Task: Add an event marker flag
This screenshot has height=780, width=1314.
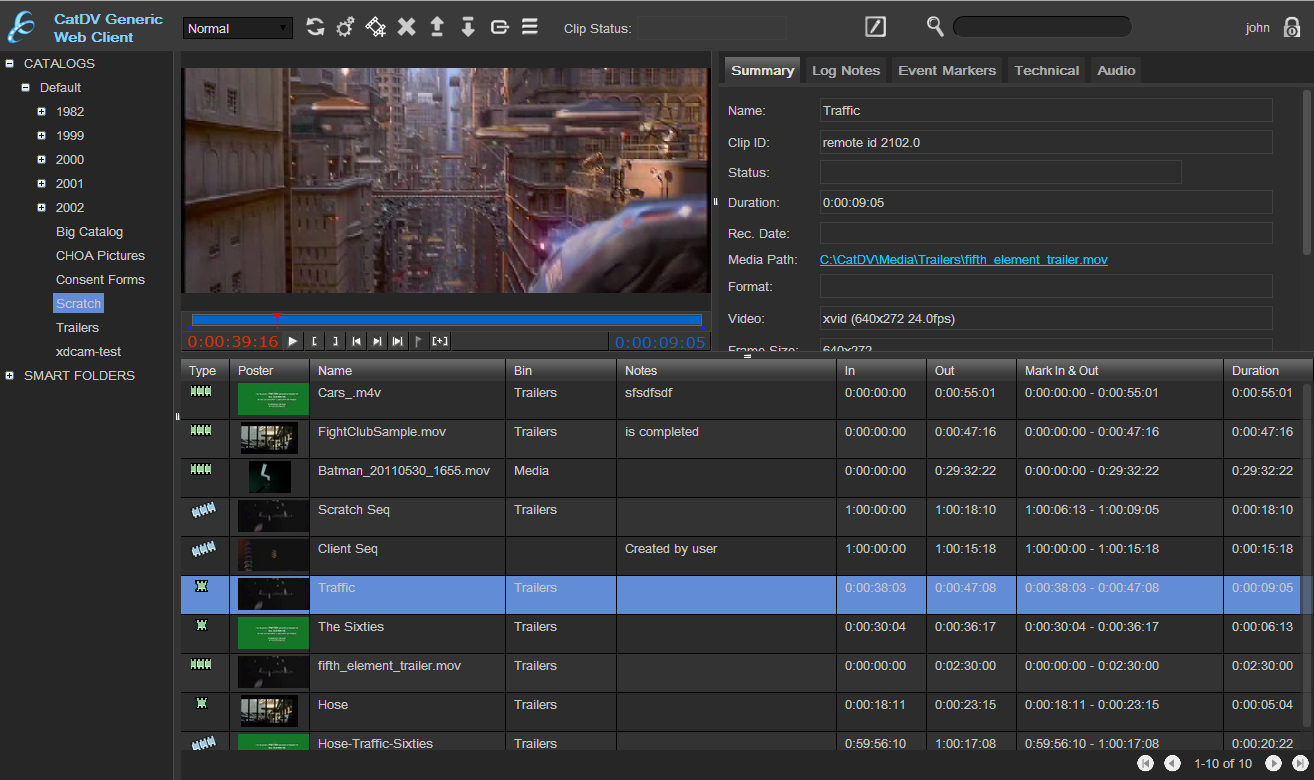Action: coord(419,341)
